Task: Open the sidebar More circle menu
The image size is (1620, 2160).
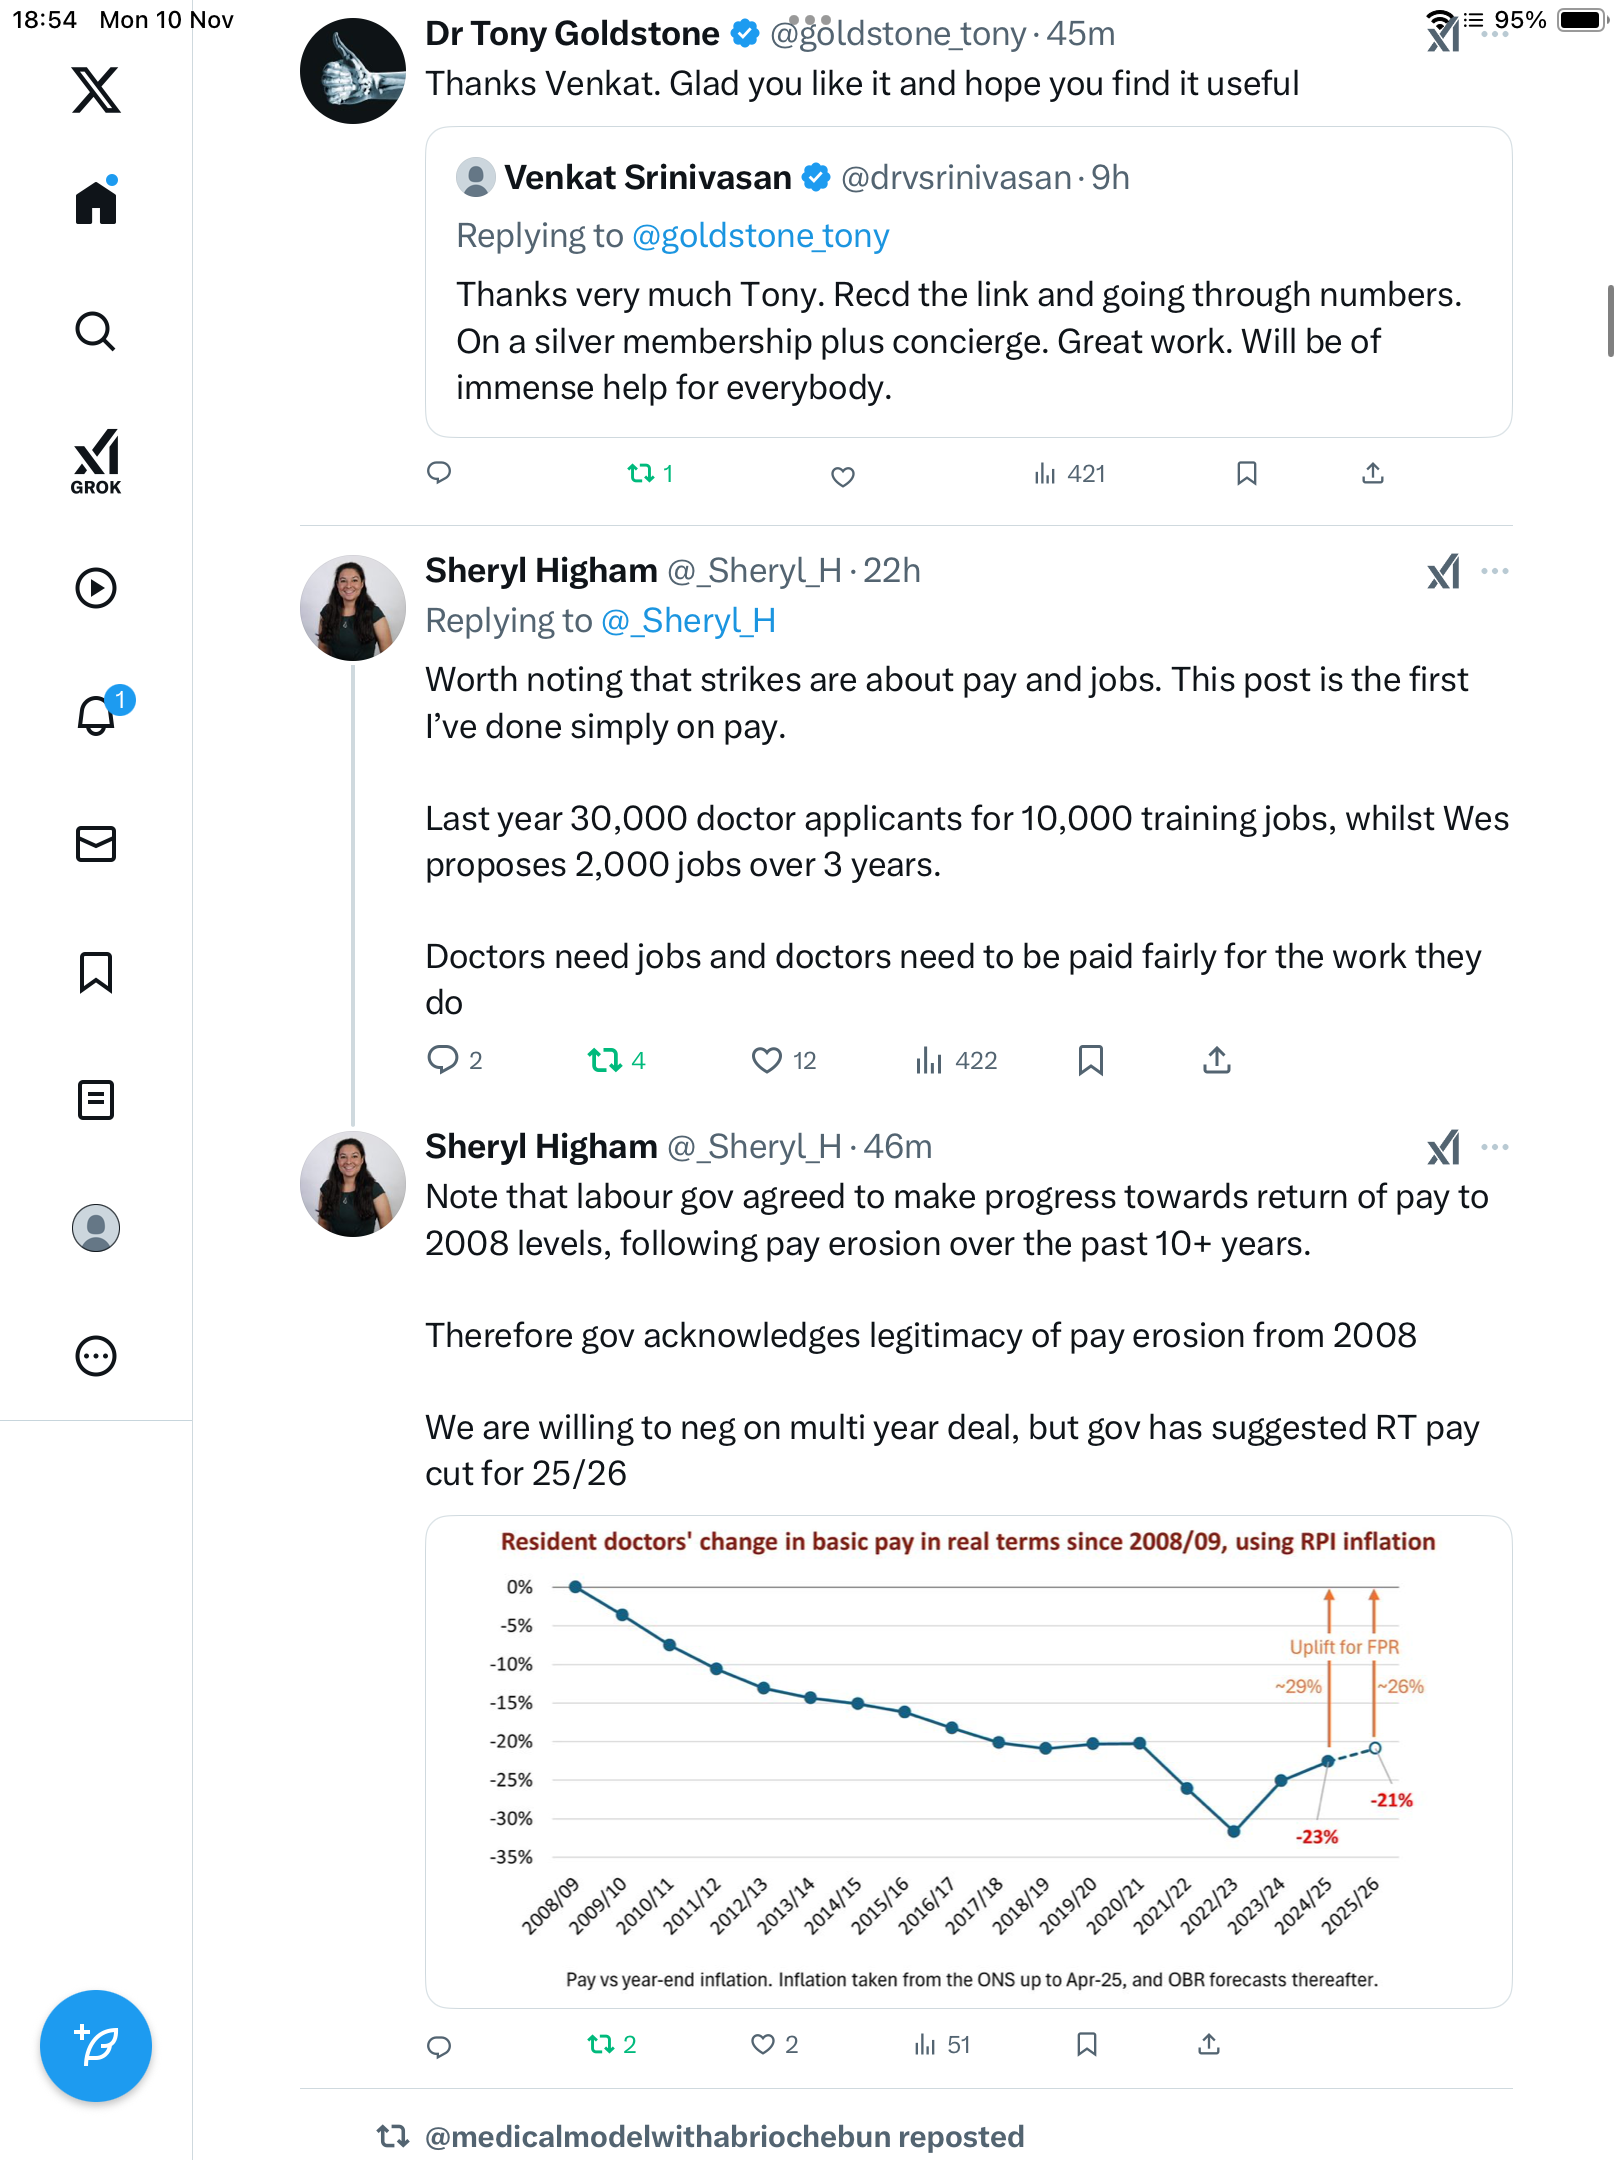Action: coord(96,1356)
